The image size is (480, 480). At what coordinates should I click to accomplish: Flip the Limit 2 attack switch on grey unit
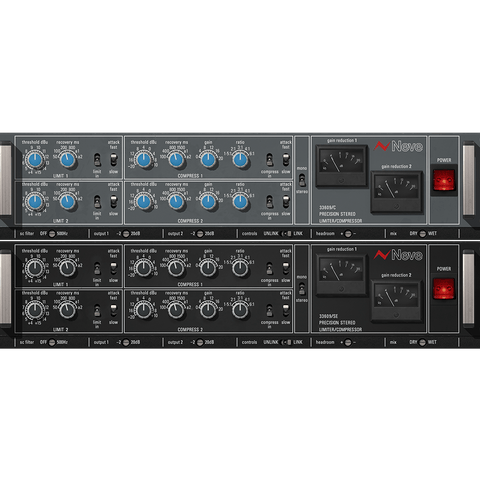coord(114,202)
